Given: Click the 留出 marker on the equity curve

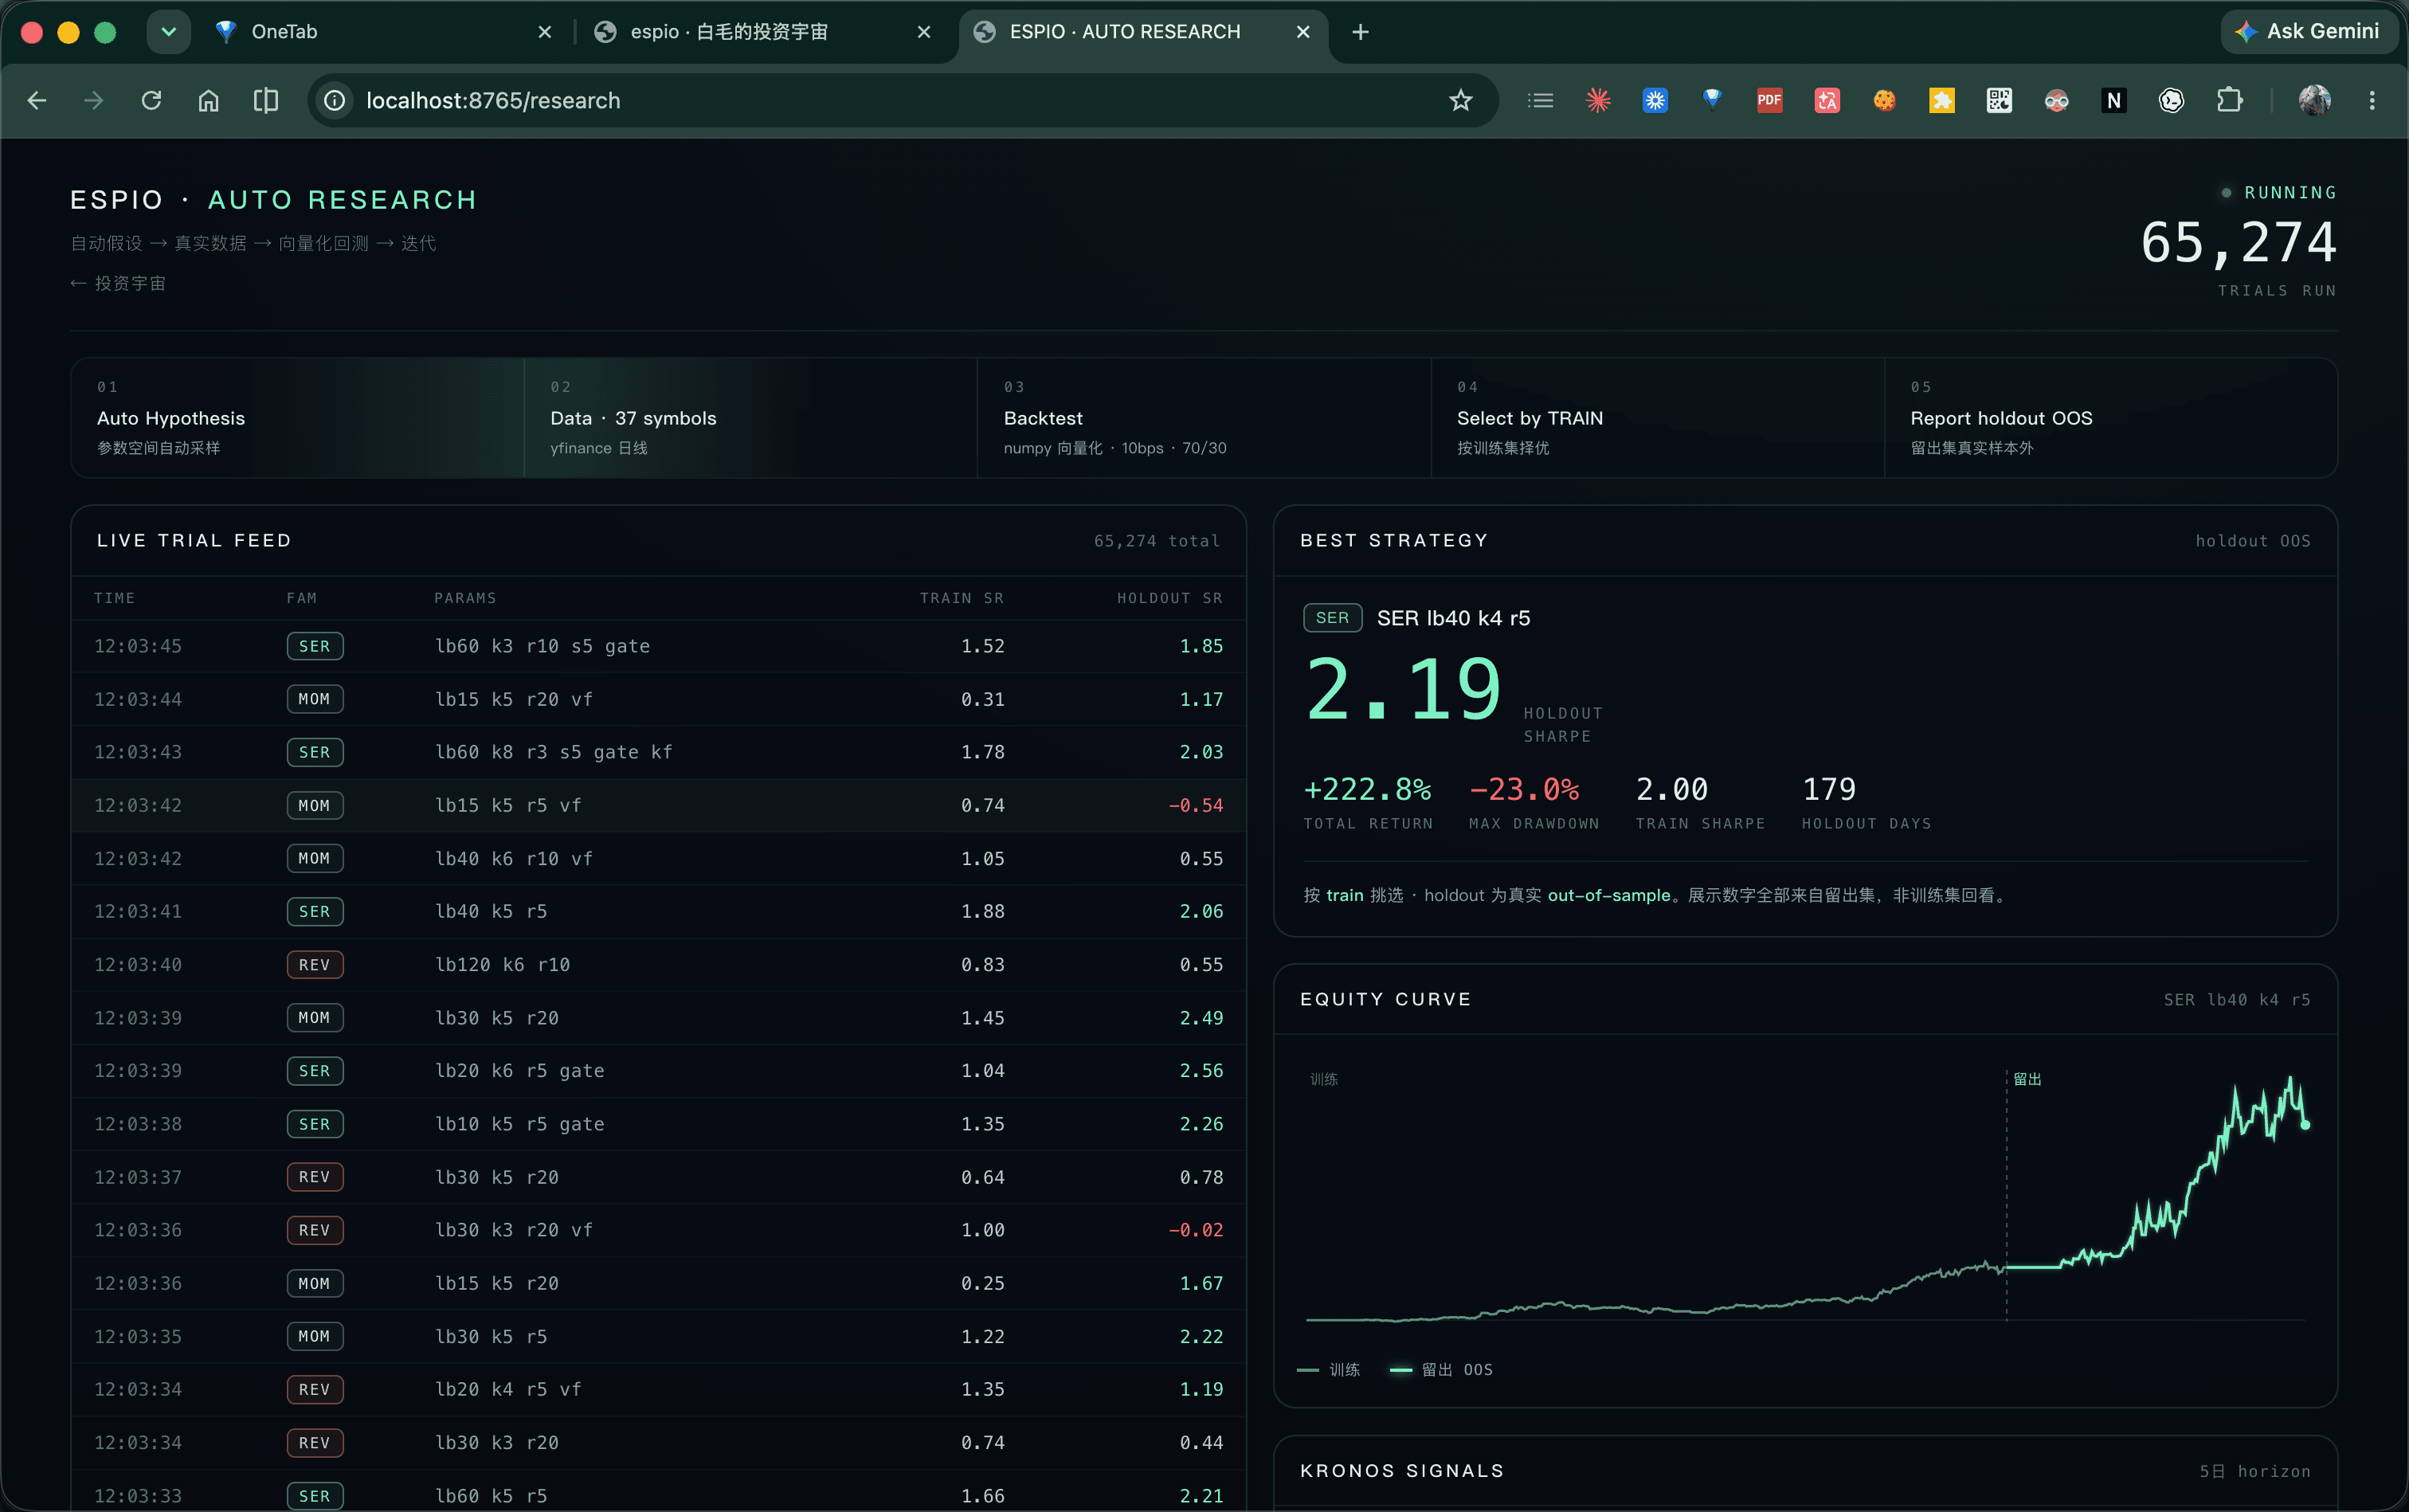Looking at the screenshot, I should [2027, 1079].
